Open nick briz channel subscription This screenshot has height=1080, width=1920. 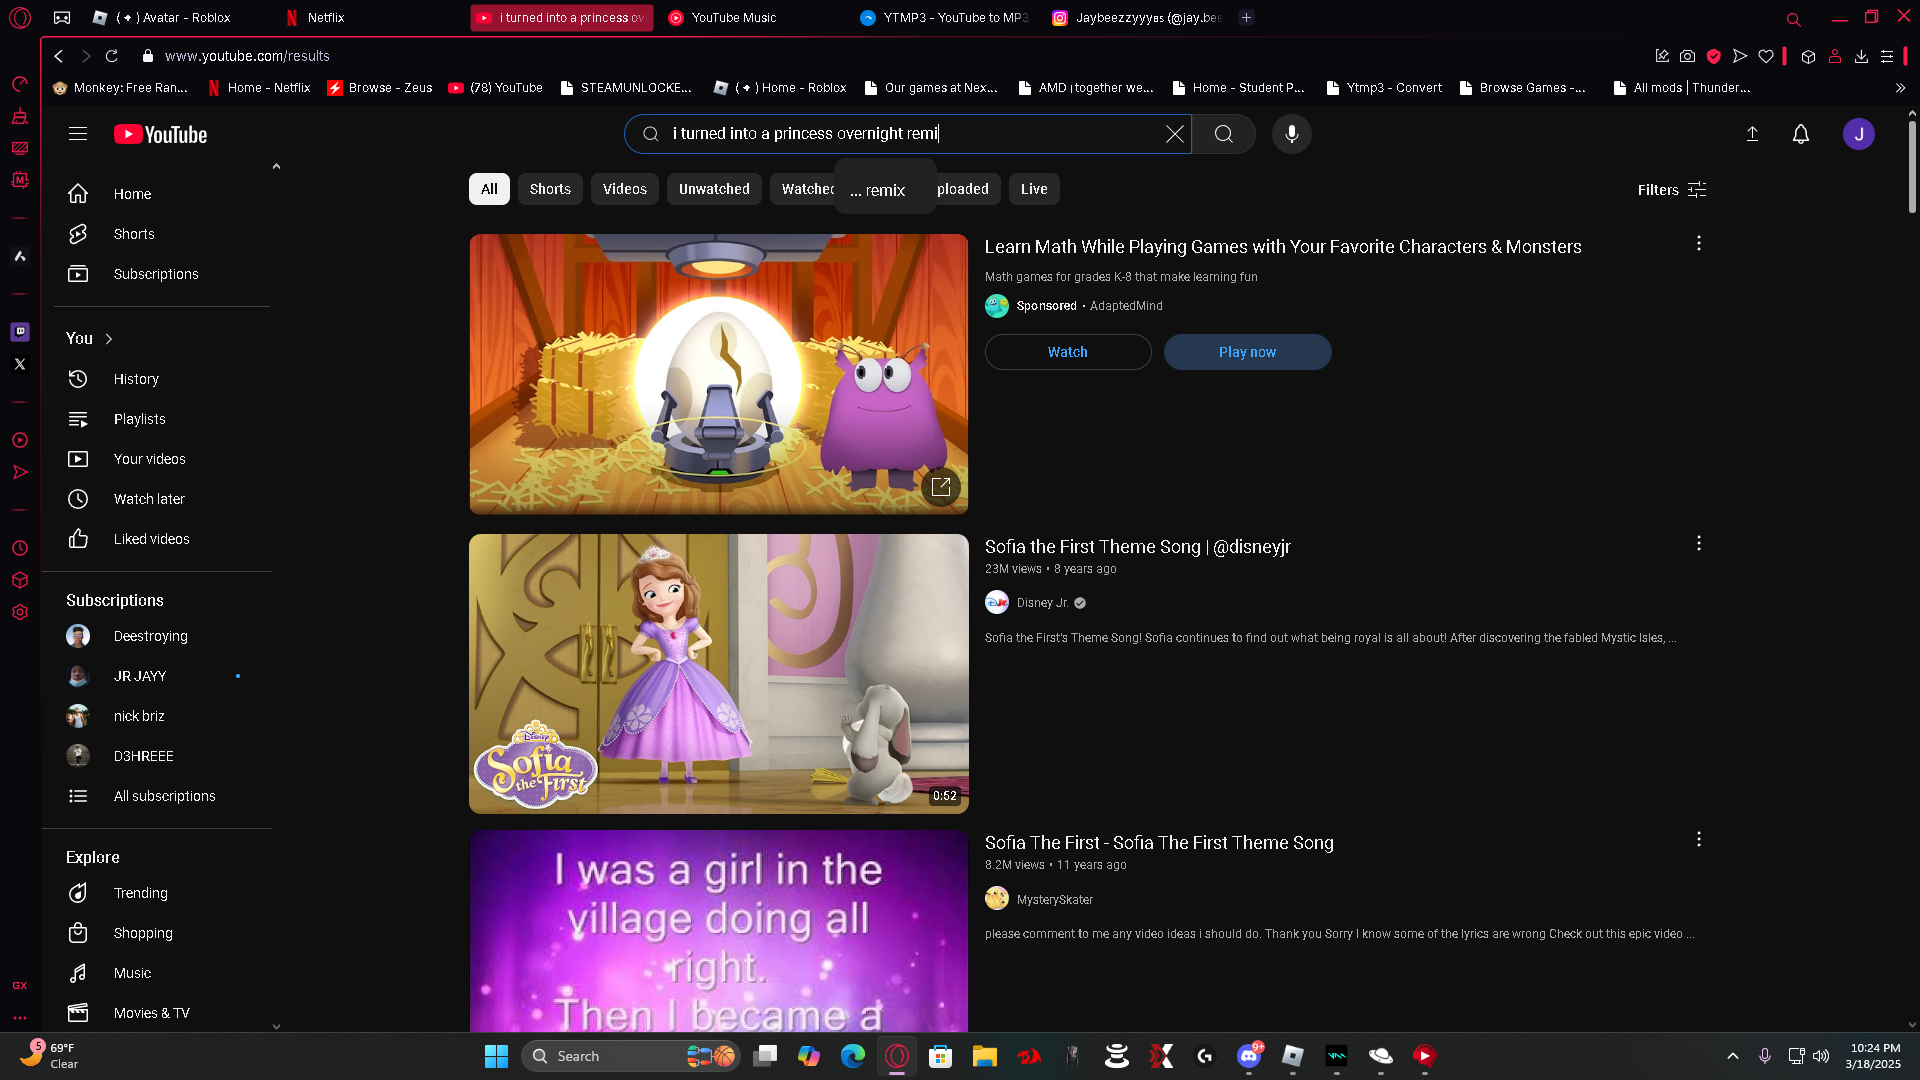(x=160, y=716)
